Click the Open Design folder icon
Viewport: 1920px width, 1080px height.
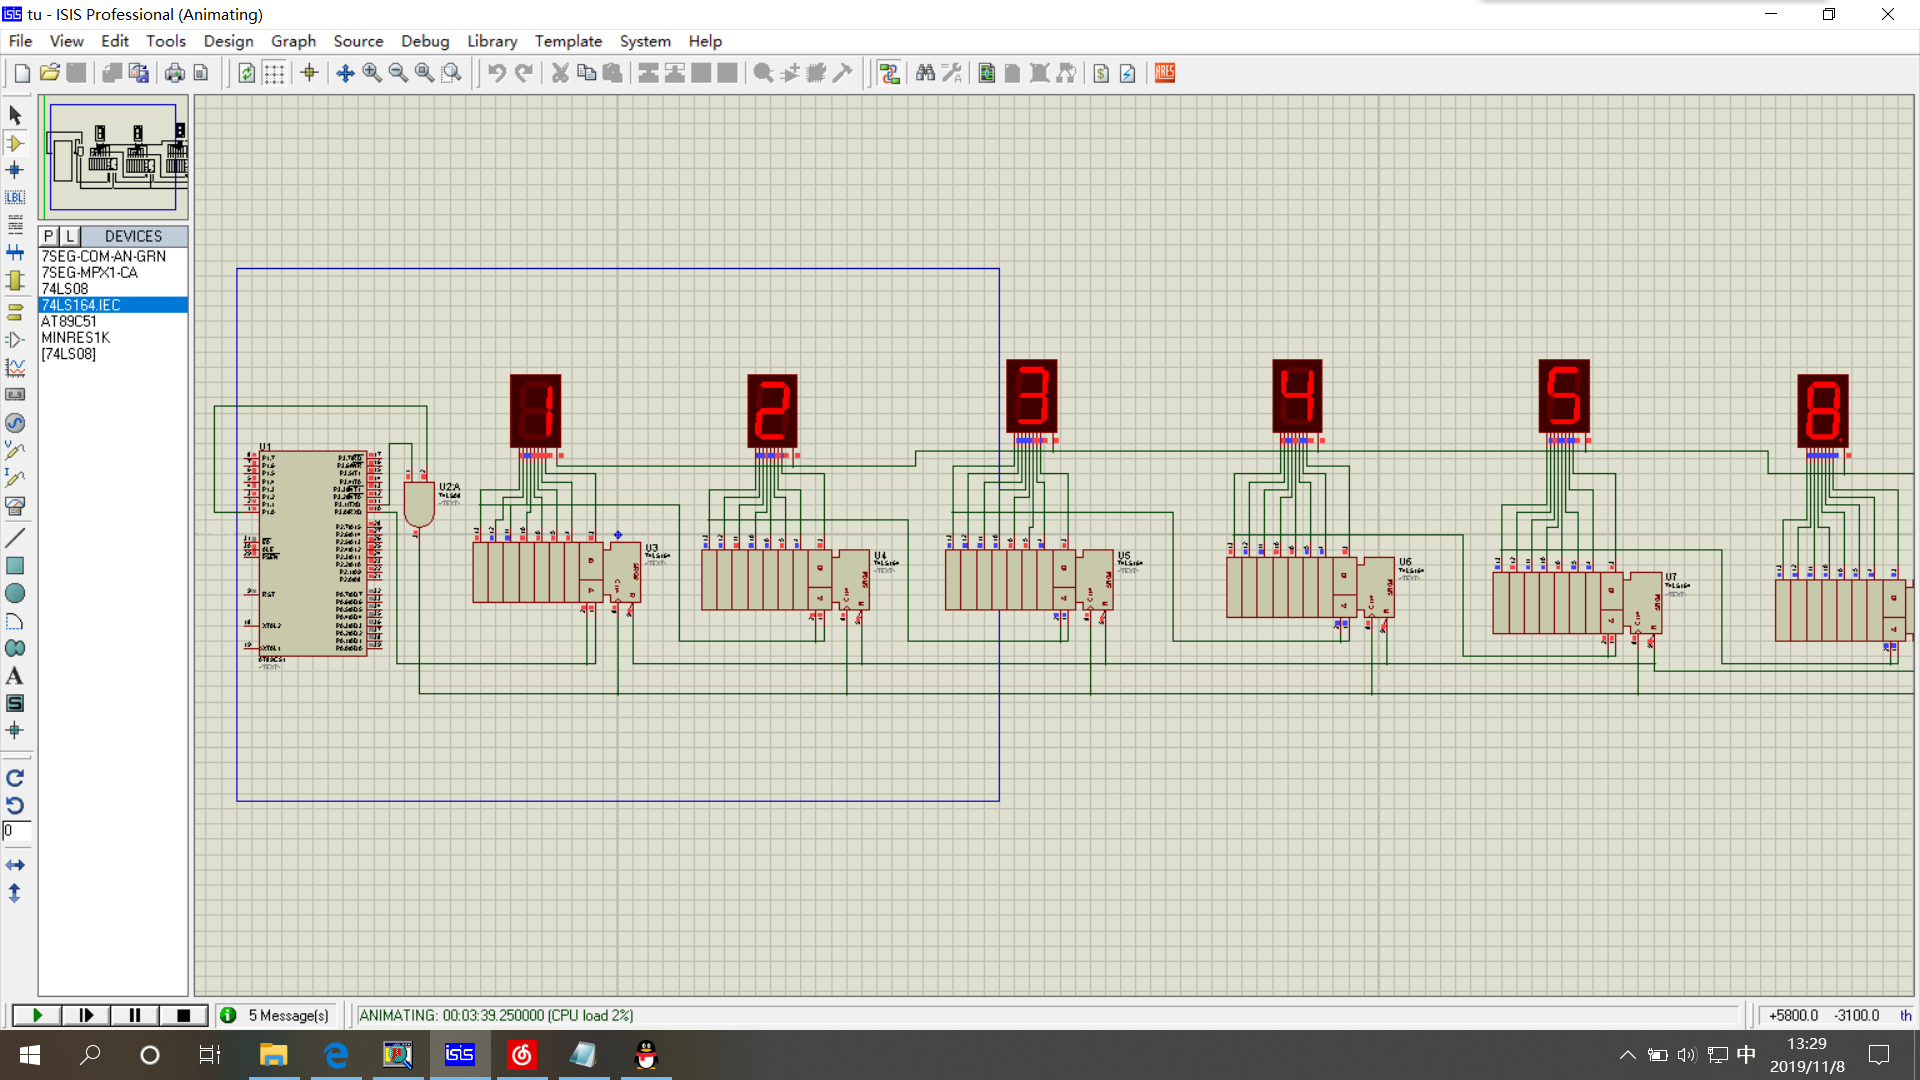(x=49, y=73)
